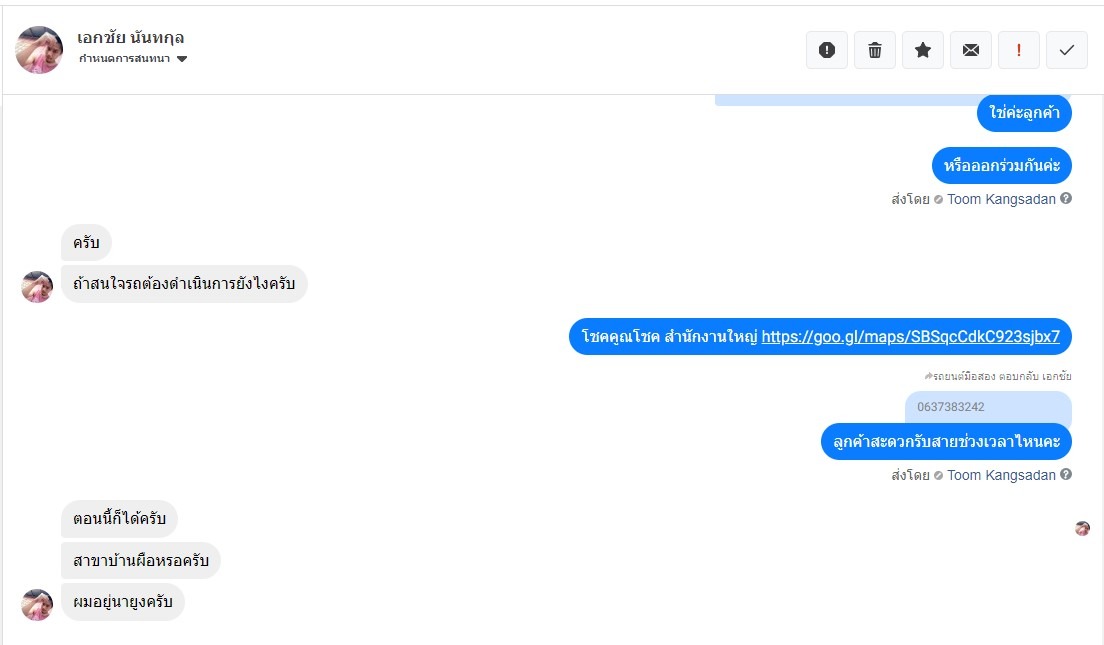The image size is (1104, 645).
Task: Click help icon under ลูกค้าสะดวกรับสายช่วงเวลาไหนคะ message
Action: coord(1066,475)
